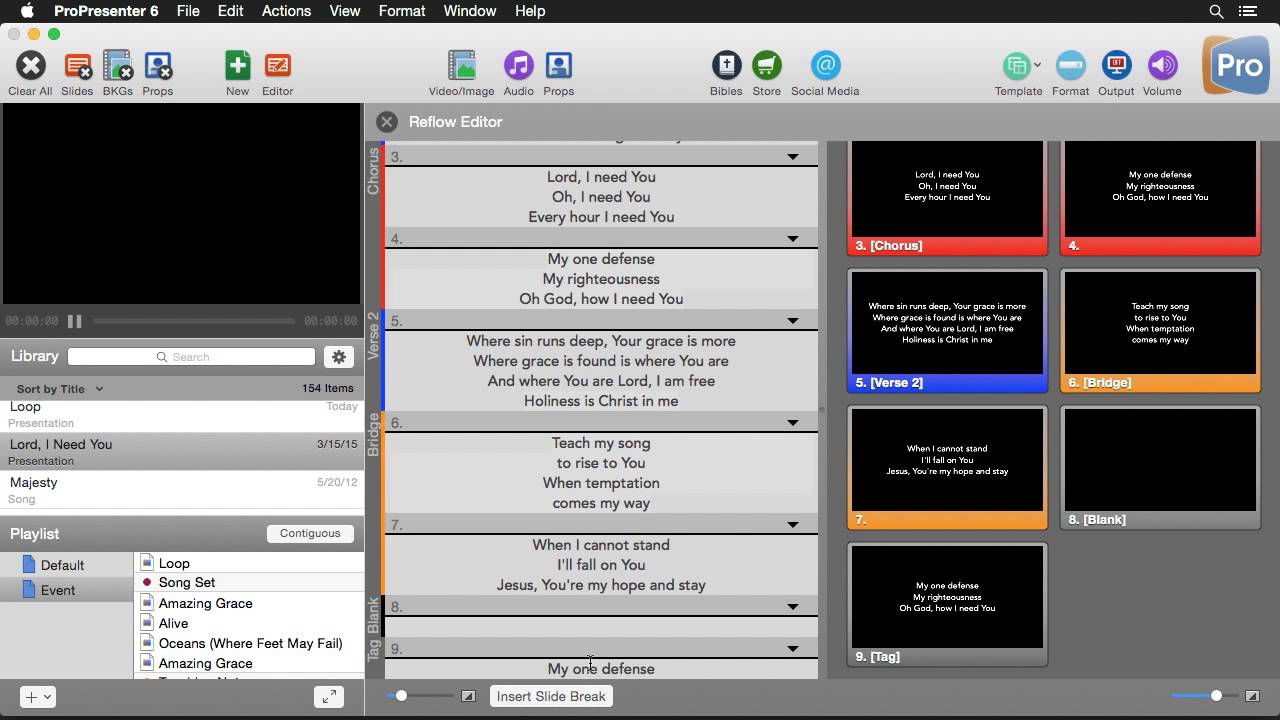Open the Apple menu

[x=27, y=11]
